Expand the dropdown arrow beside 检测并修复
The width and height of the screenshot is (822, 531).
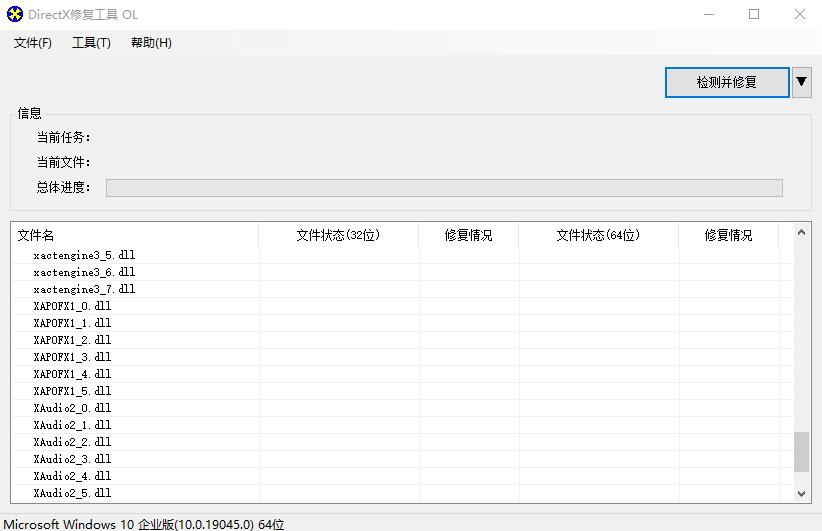click(x=802, y=82)
